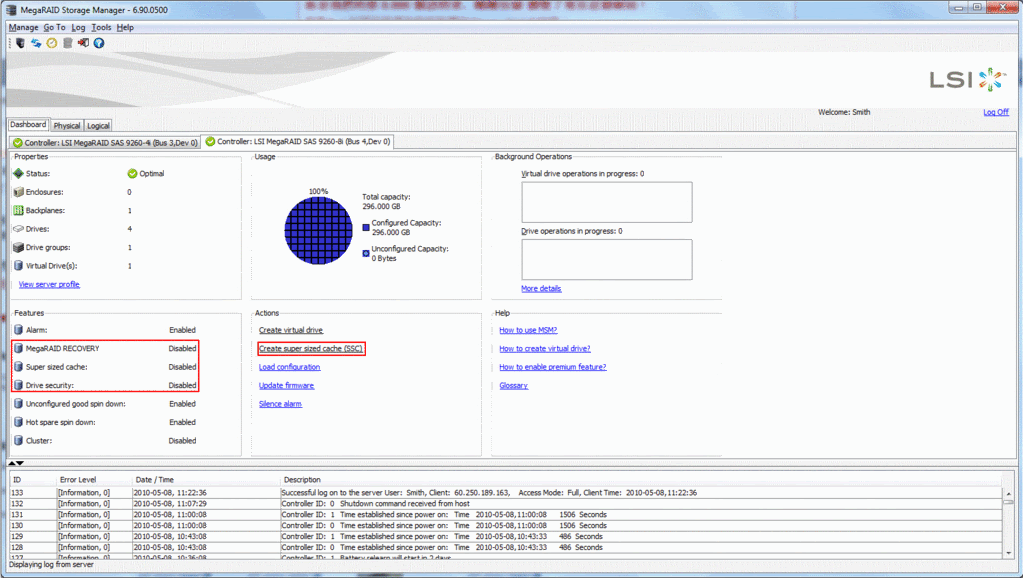The image size is (1023, 578).
Task: Open the Help menu
Action: [x=125, y=27]
